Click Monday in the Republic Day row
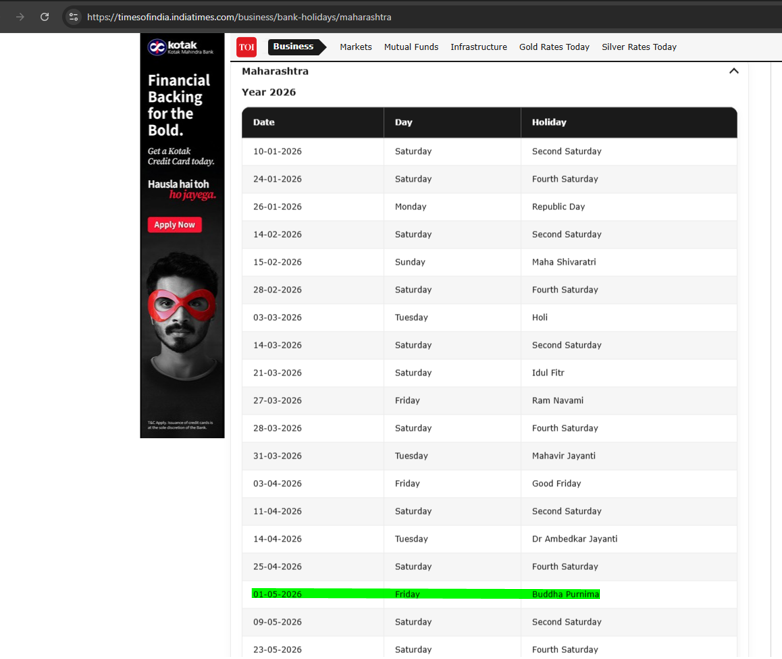 (410, 207)
